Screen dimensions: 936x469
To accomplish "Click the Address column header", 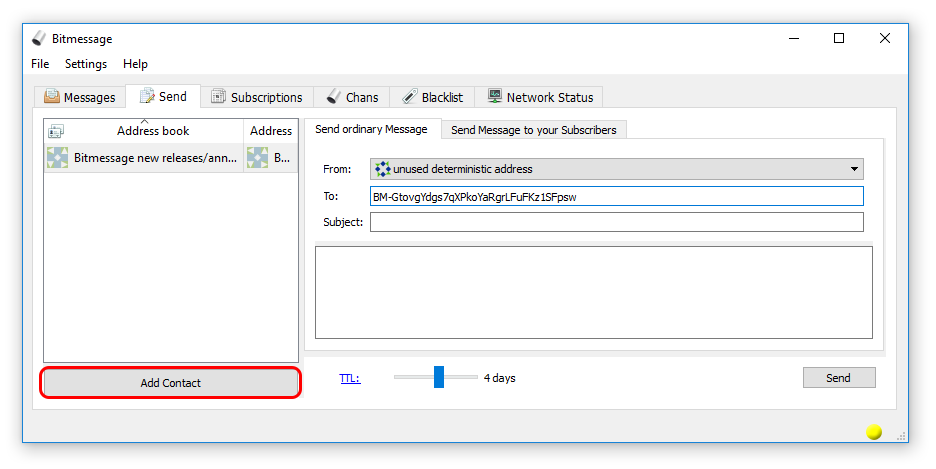I will click(x=271, y=131).
